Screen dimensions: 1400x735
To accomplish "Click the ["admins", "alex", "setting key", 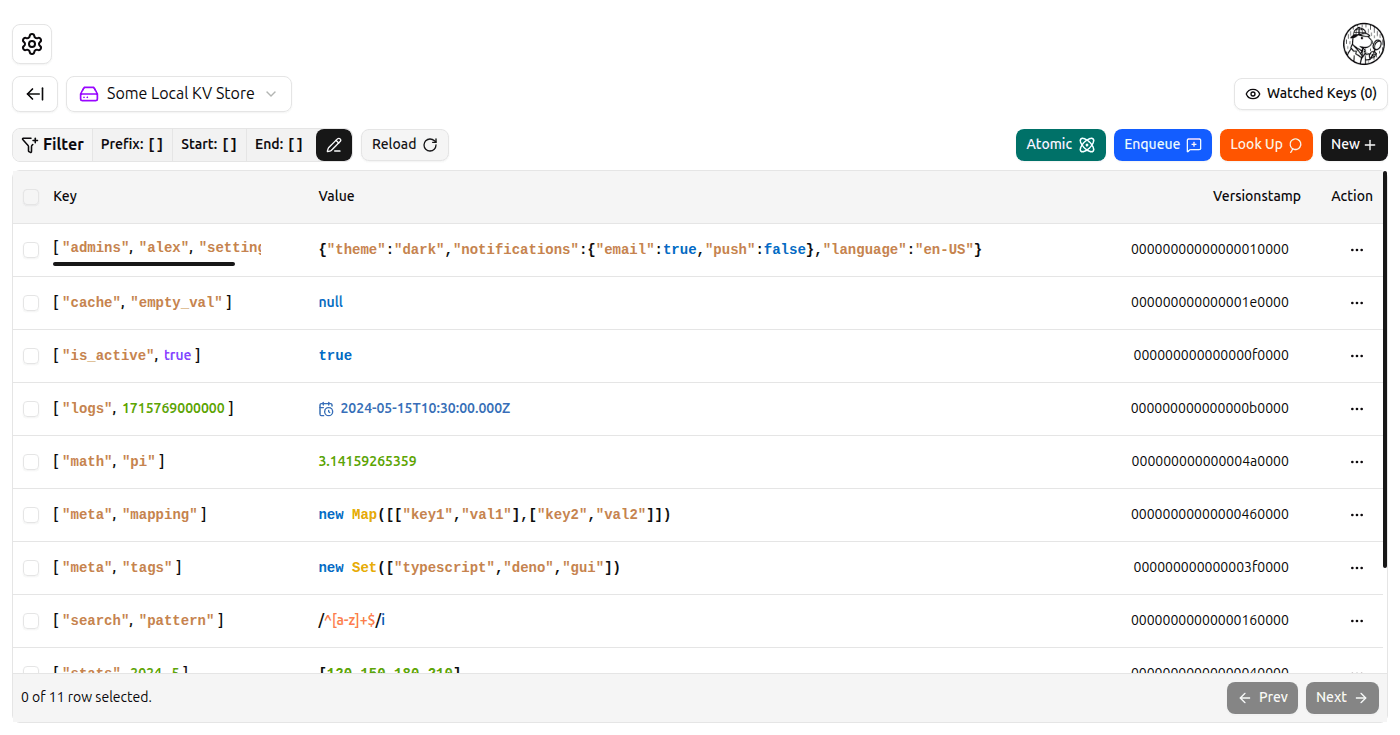I will pyautogui.click(x=157, y=248).
